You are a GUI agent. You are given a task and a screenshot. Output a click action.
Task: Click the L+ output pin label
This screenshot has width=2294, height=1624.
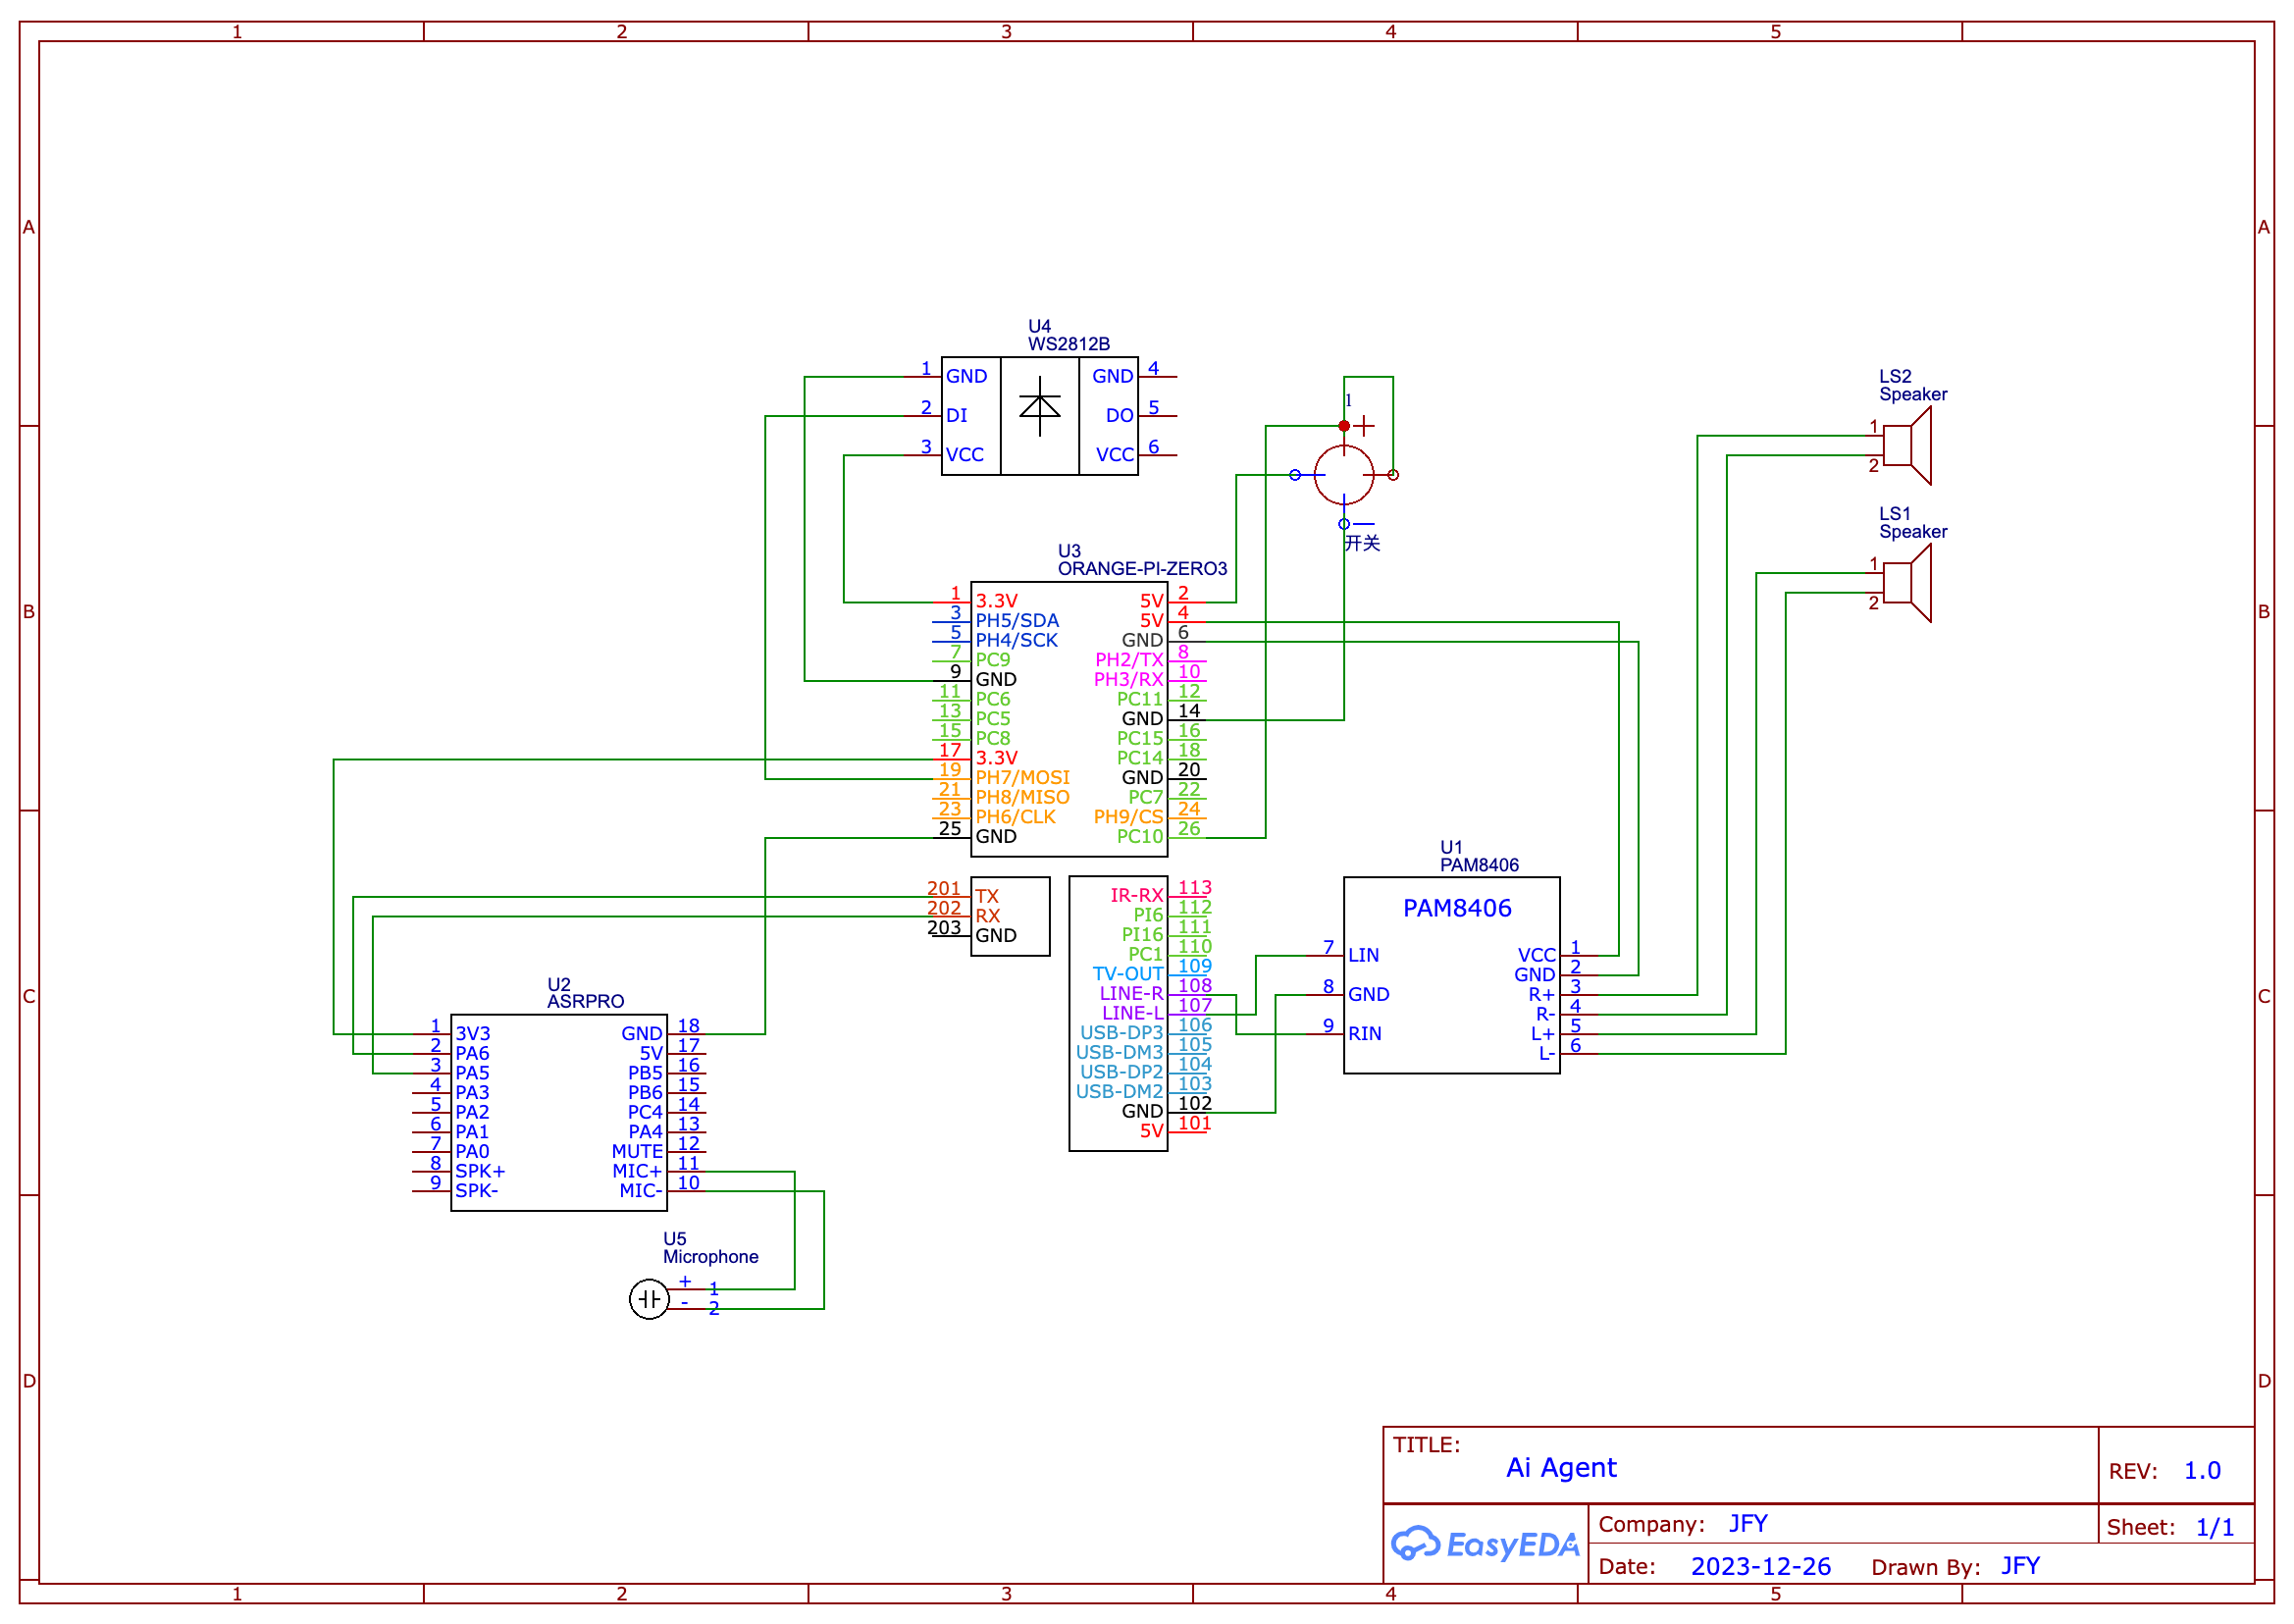tap(1542, 1035)
